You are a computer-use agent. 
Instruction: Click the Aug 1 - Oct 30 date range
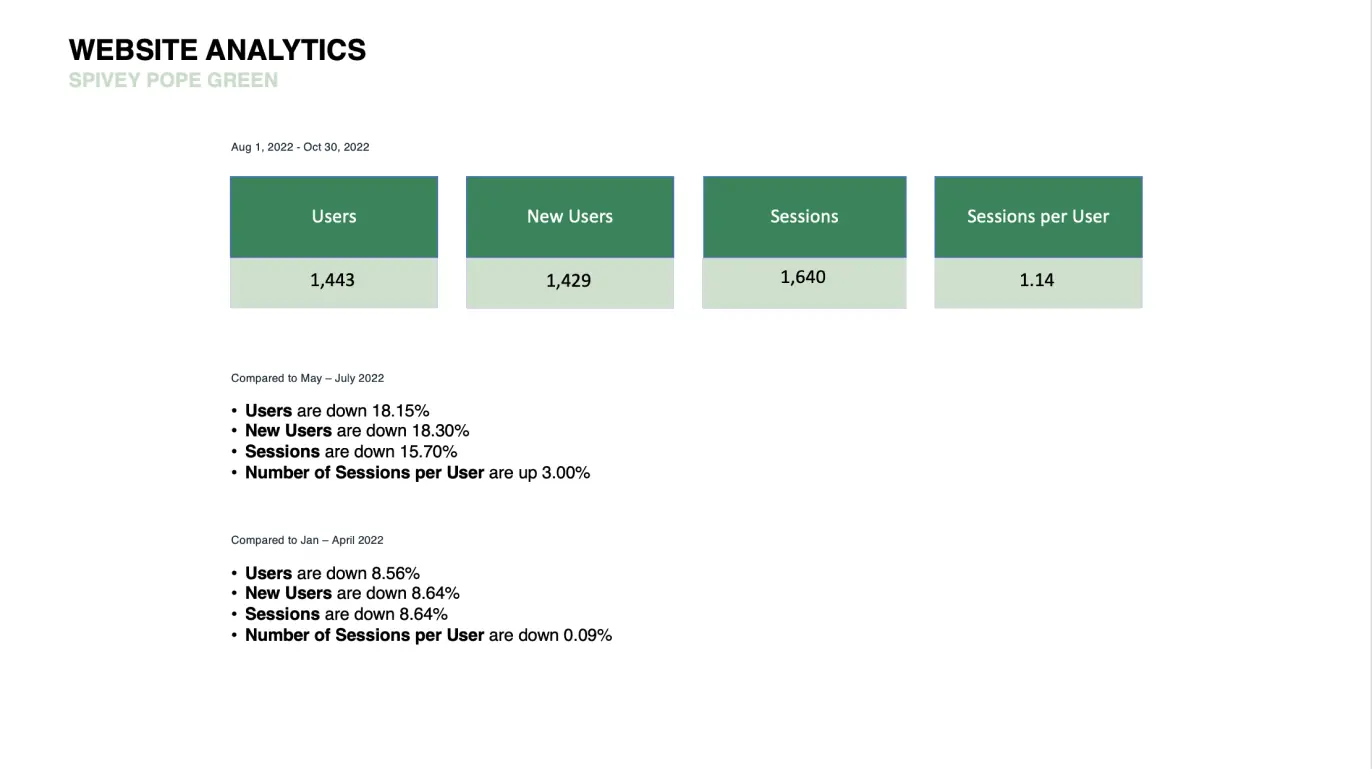(300, 147)
